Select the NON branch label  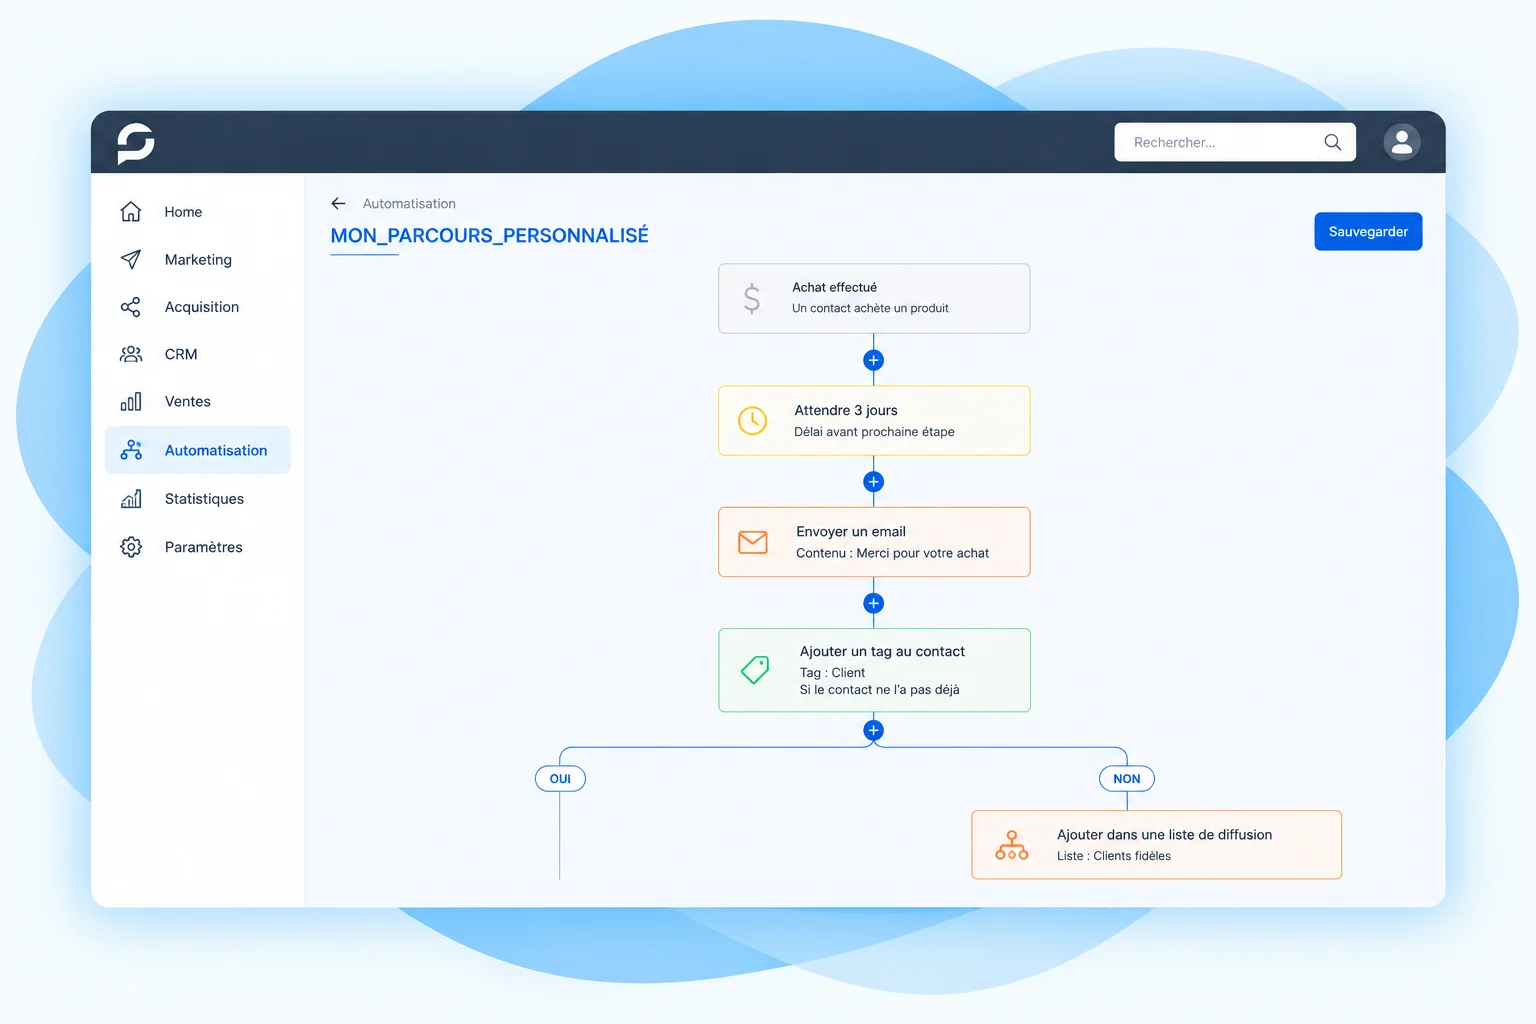pos(1127,779)
